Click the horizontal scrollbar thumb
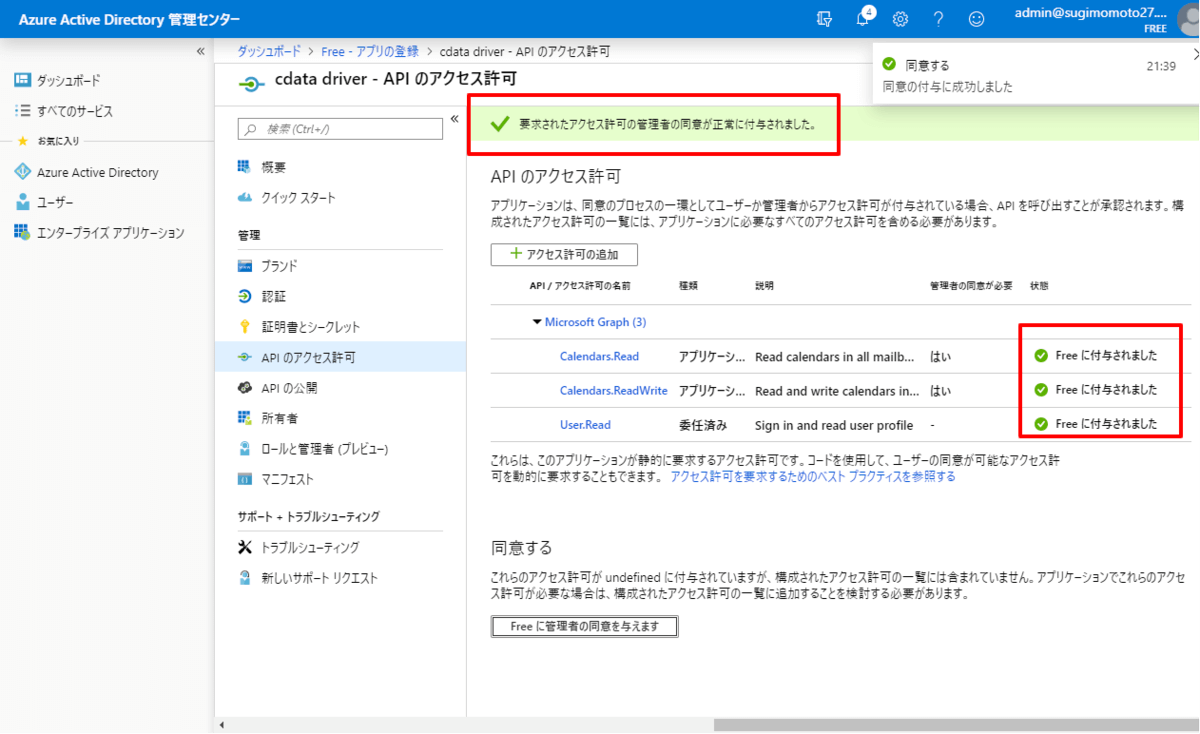Viewport: 1200px width, 734px height. (956, 725)
